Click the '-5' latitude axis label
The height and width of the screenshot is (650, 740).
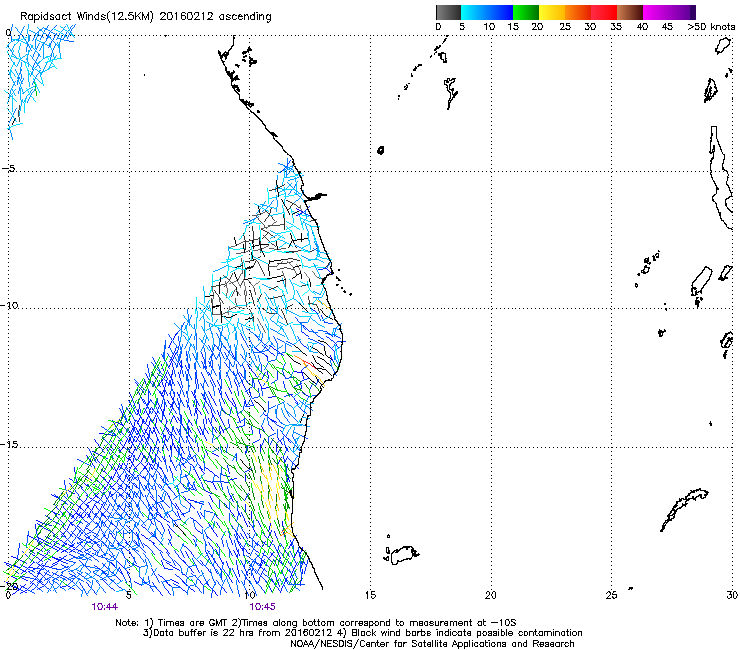9,169
